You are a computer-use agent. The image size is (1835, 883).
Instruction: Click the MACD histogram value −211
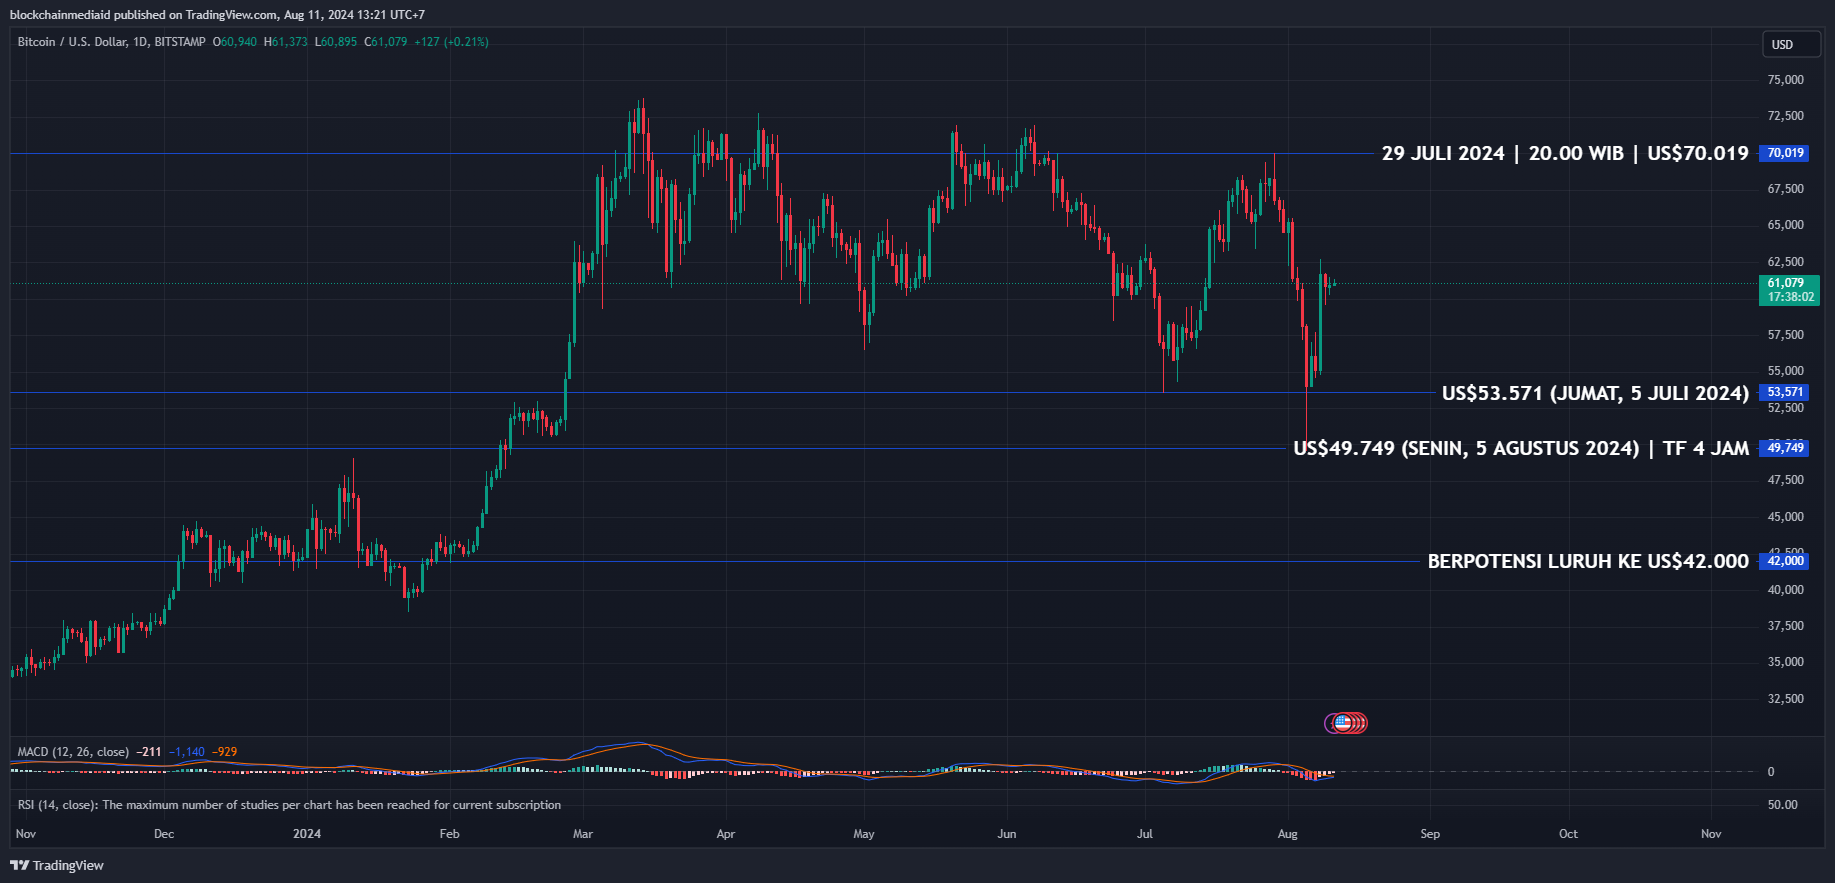(149, 752)
